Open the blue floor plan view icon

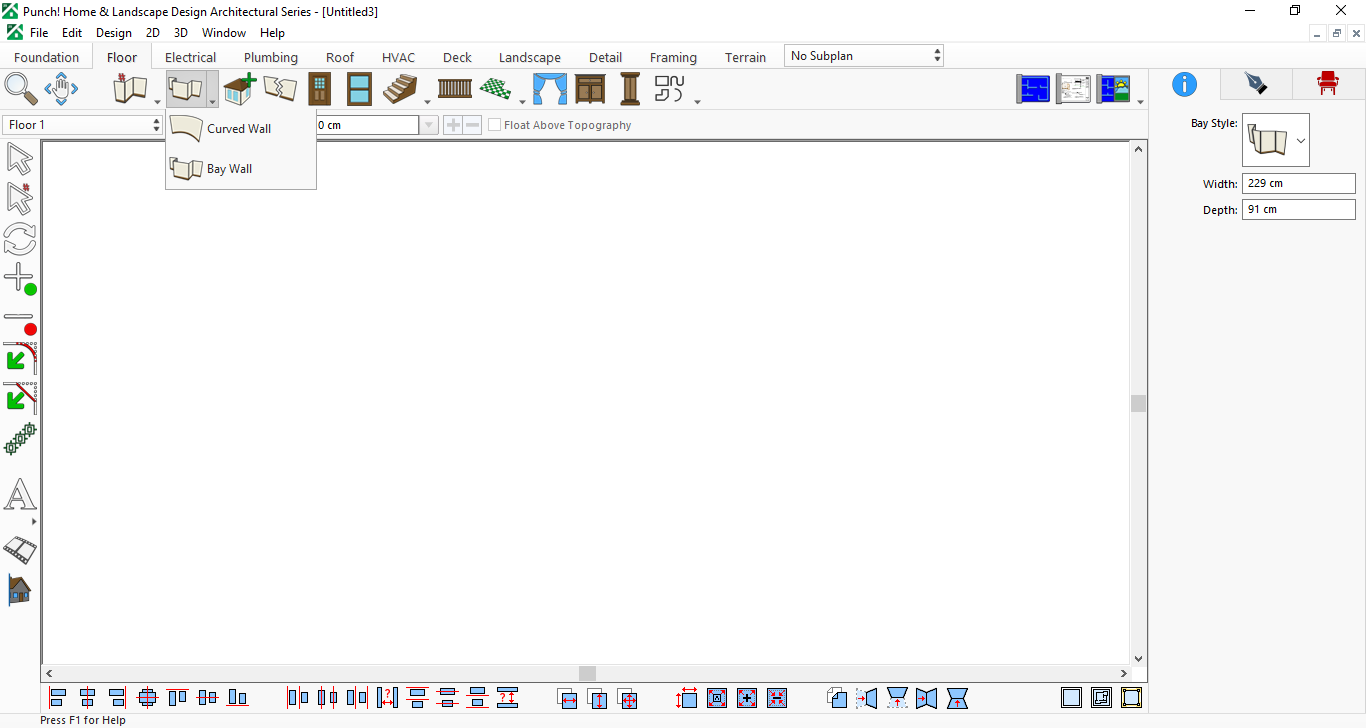pyautogui.click(x=1033, y=89)
